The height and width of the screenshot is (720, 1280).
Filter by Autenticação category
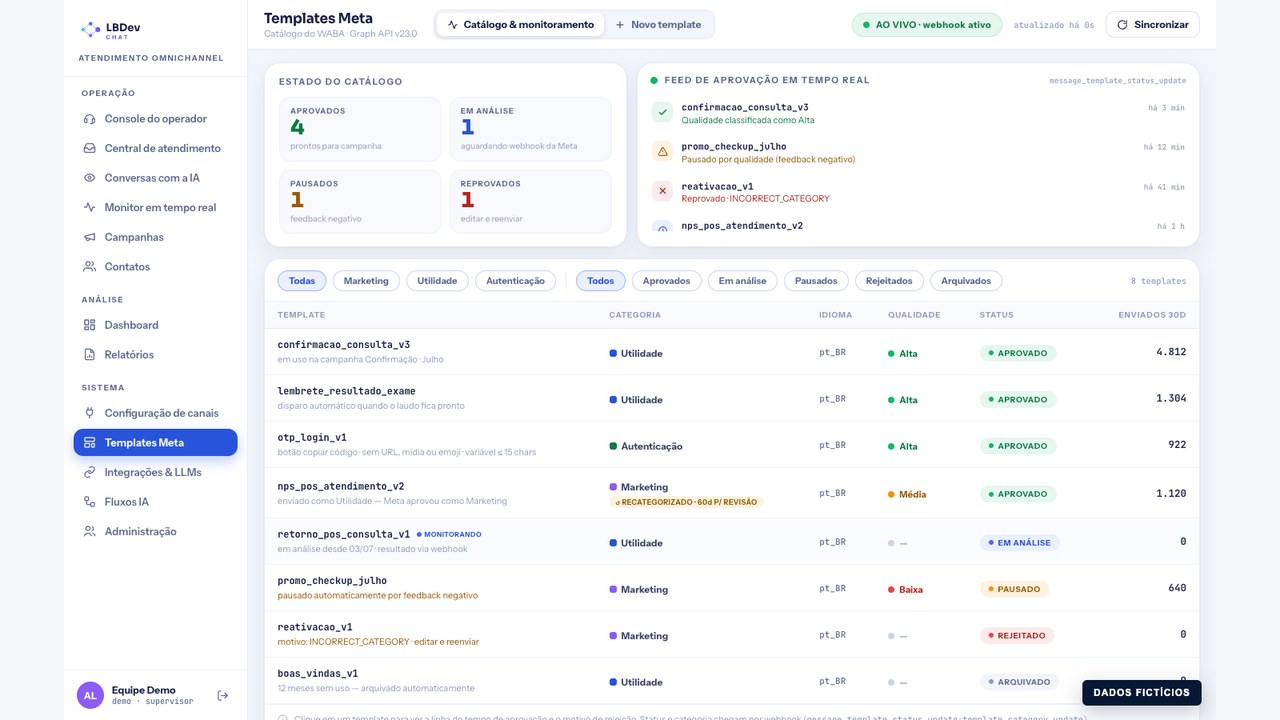[515, 281]
